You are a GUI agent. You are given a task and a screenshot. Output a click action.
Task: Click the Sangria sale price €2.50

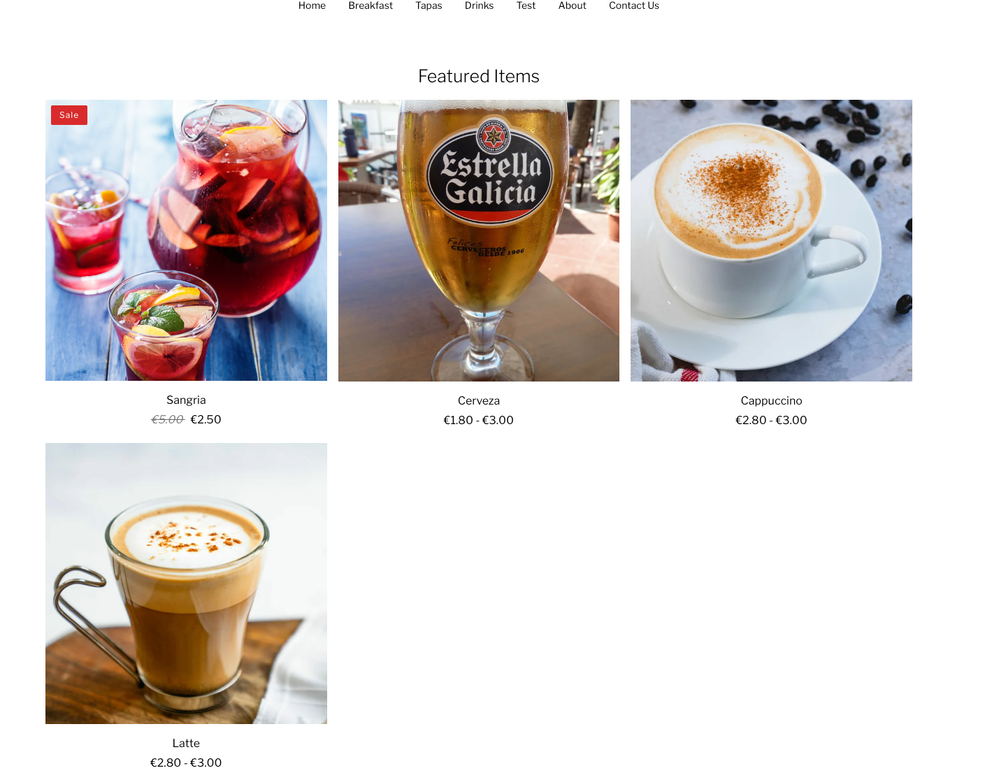click(x=206, y=420)
